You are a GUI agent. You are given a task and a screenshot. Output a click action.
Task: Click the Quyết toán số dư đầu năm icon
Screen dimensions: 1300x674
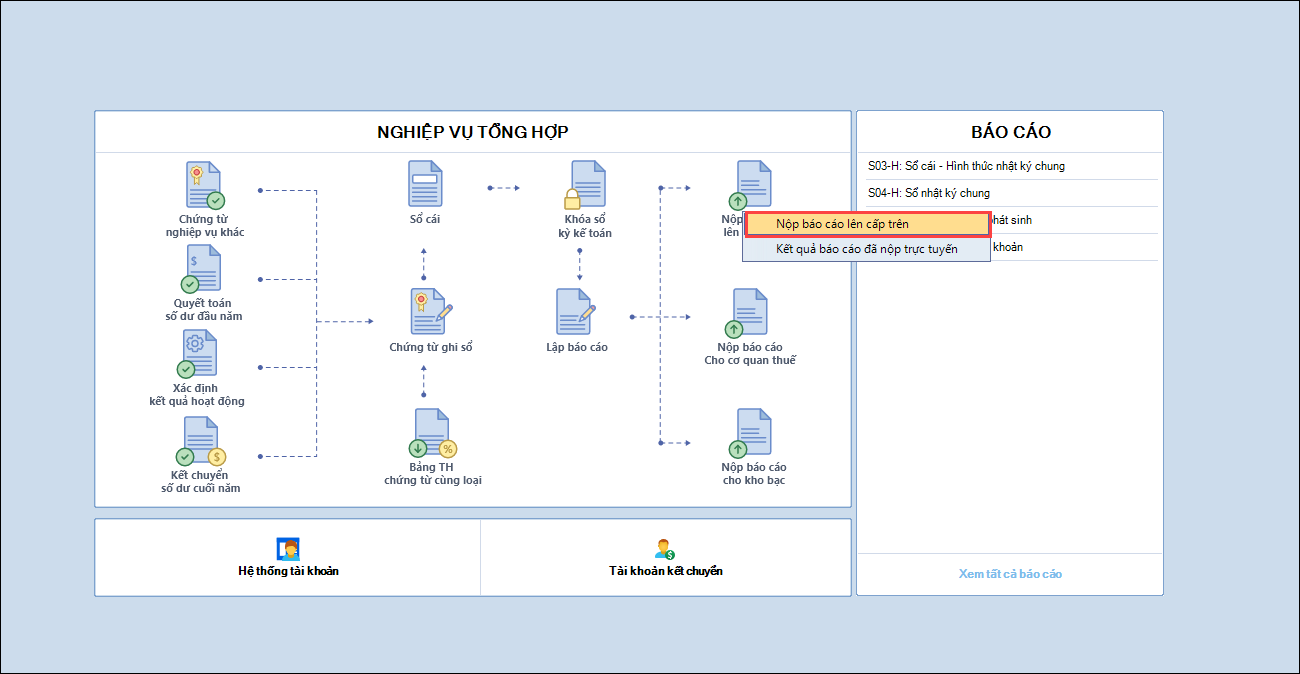[204, 269]
